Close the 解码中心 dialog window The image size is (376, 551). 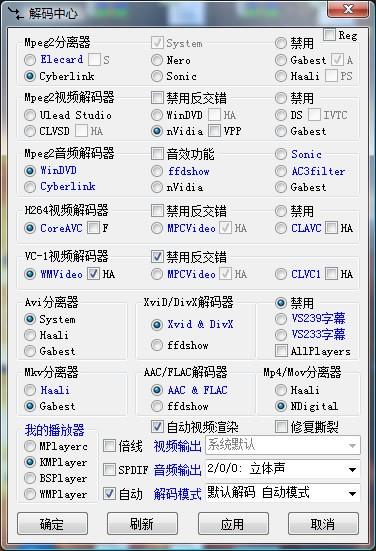pos(348,9)
